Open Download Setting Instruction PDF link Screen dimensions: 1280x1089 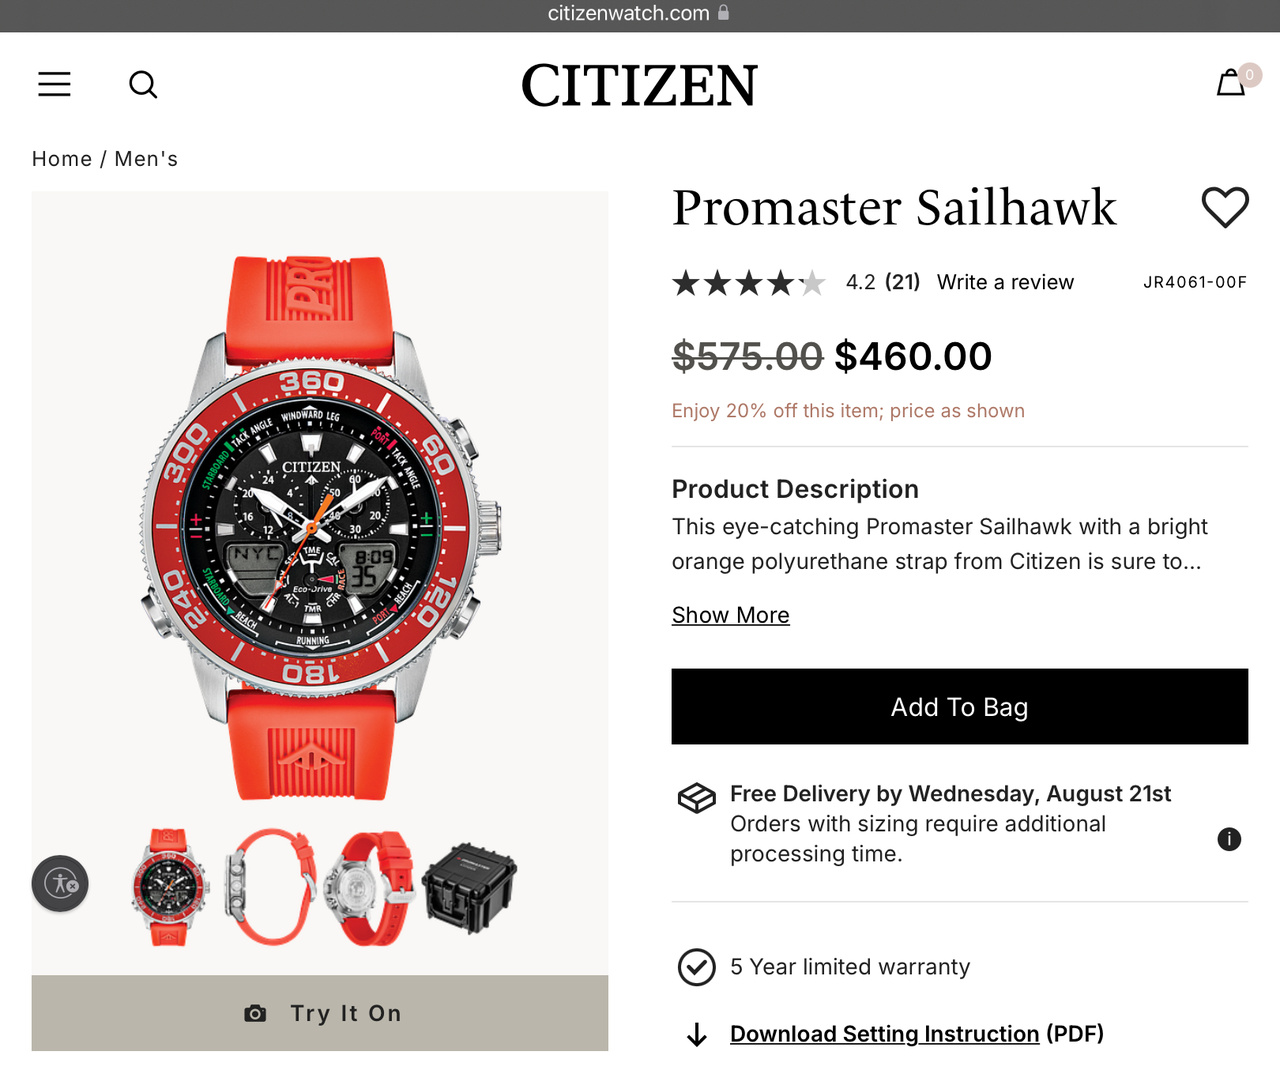click(x=884, y=1034)
